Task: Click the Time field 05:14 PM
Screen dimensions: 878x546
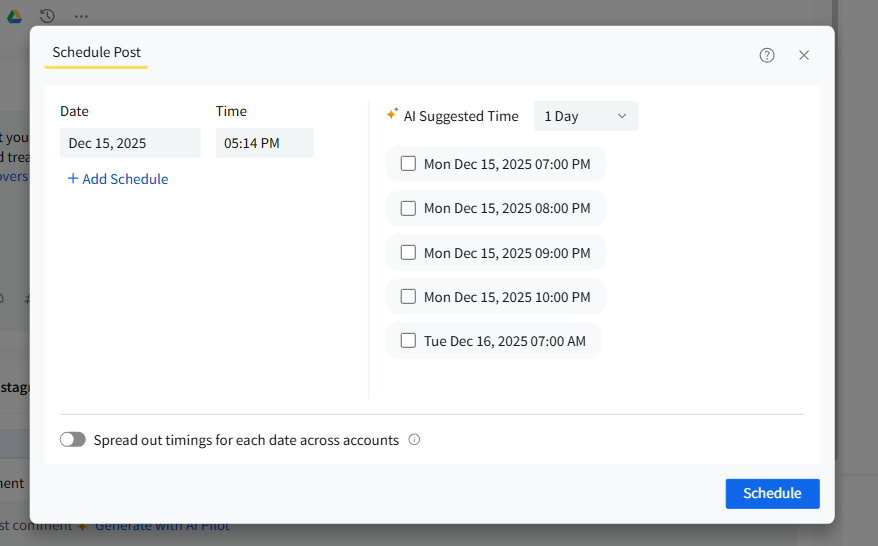Action: (x=264, y=143)
